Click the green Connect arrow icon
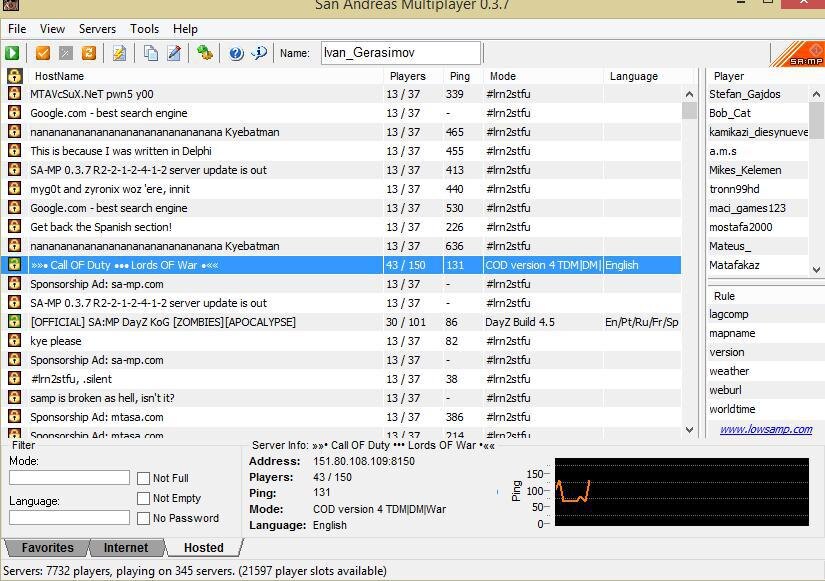This screenshot has width=825, height=581. click(13, 52)
